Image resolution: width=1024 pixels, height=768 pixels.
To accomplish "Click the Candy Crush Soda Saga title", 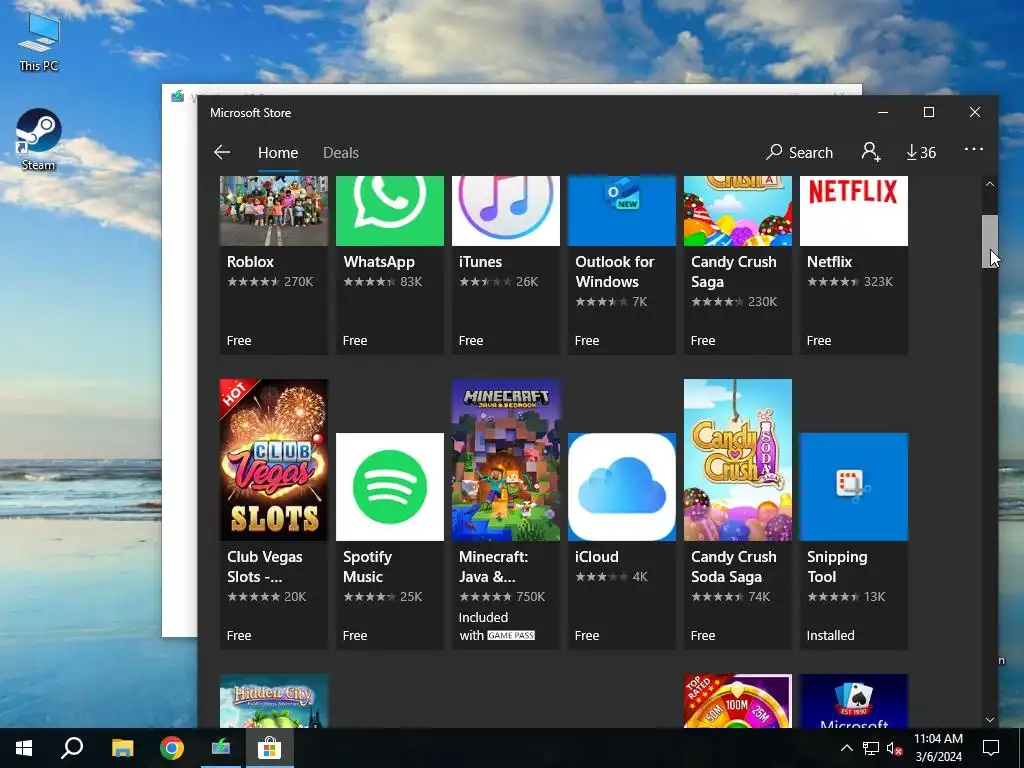I will point(733,567).
